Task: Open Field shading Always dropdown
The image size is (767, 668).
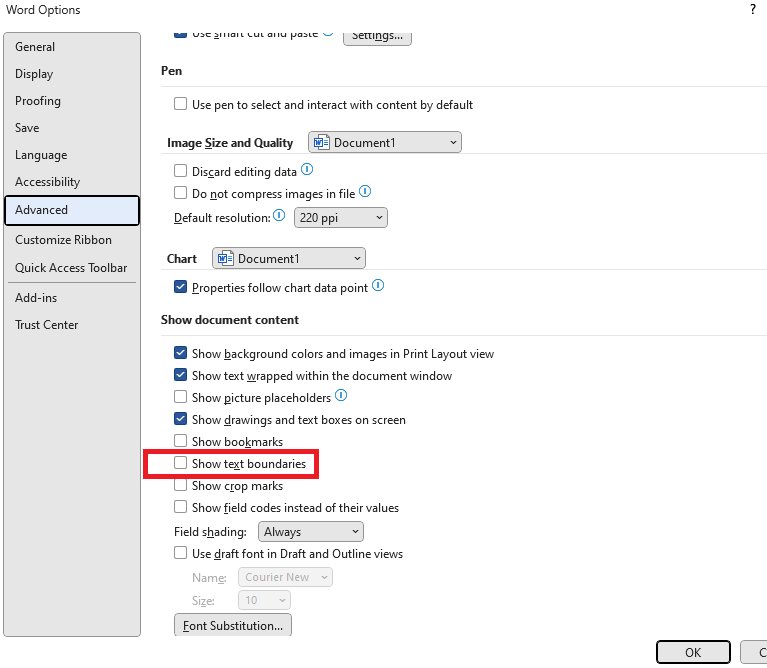Action: click(311, 532)
